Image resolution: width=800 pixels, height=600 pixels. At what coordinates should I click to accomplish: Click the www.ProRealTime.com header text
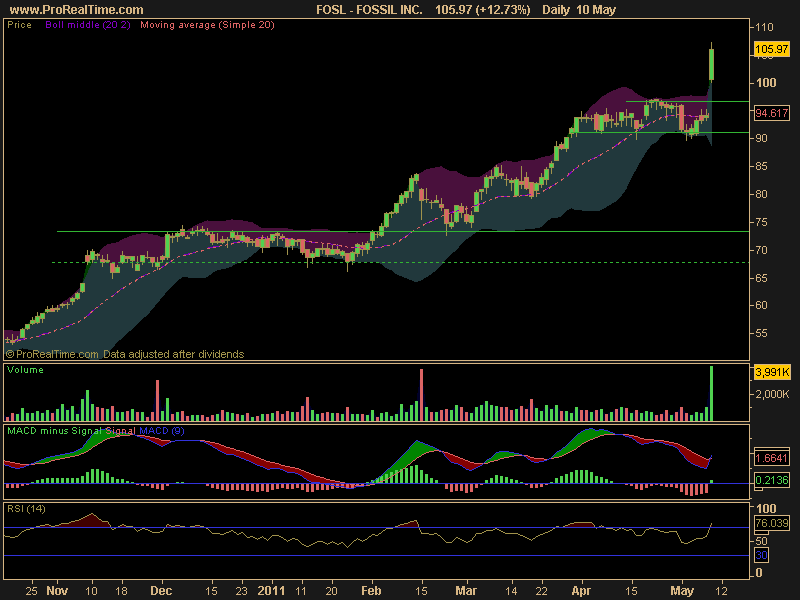pyautogui.click(x=77, y=10)
